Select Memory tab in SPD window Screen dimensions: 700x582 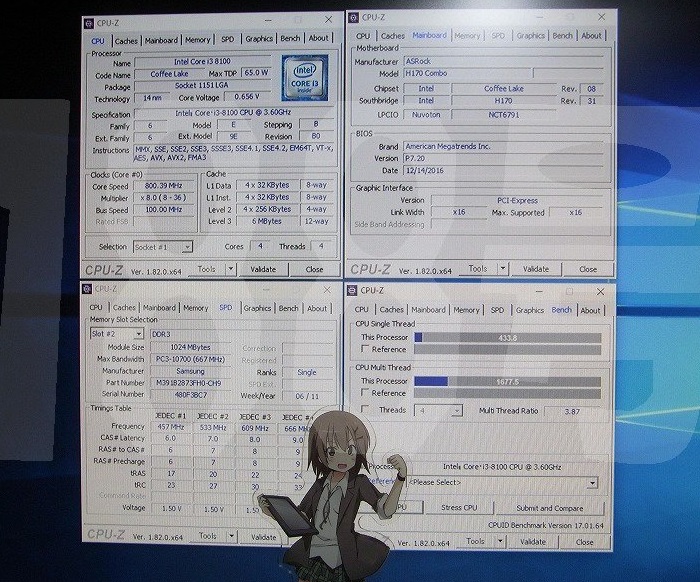tap(196, 308)
